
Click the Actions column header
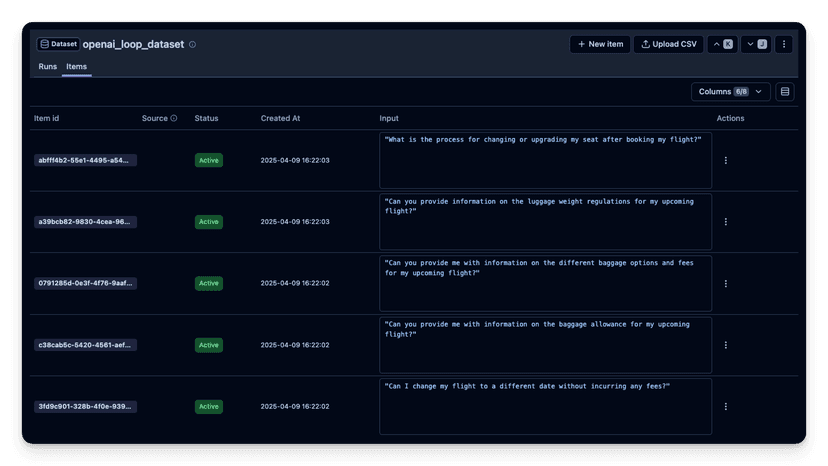point(730,118)
